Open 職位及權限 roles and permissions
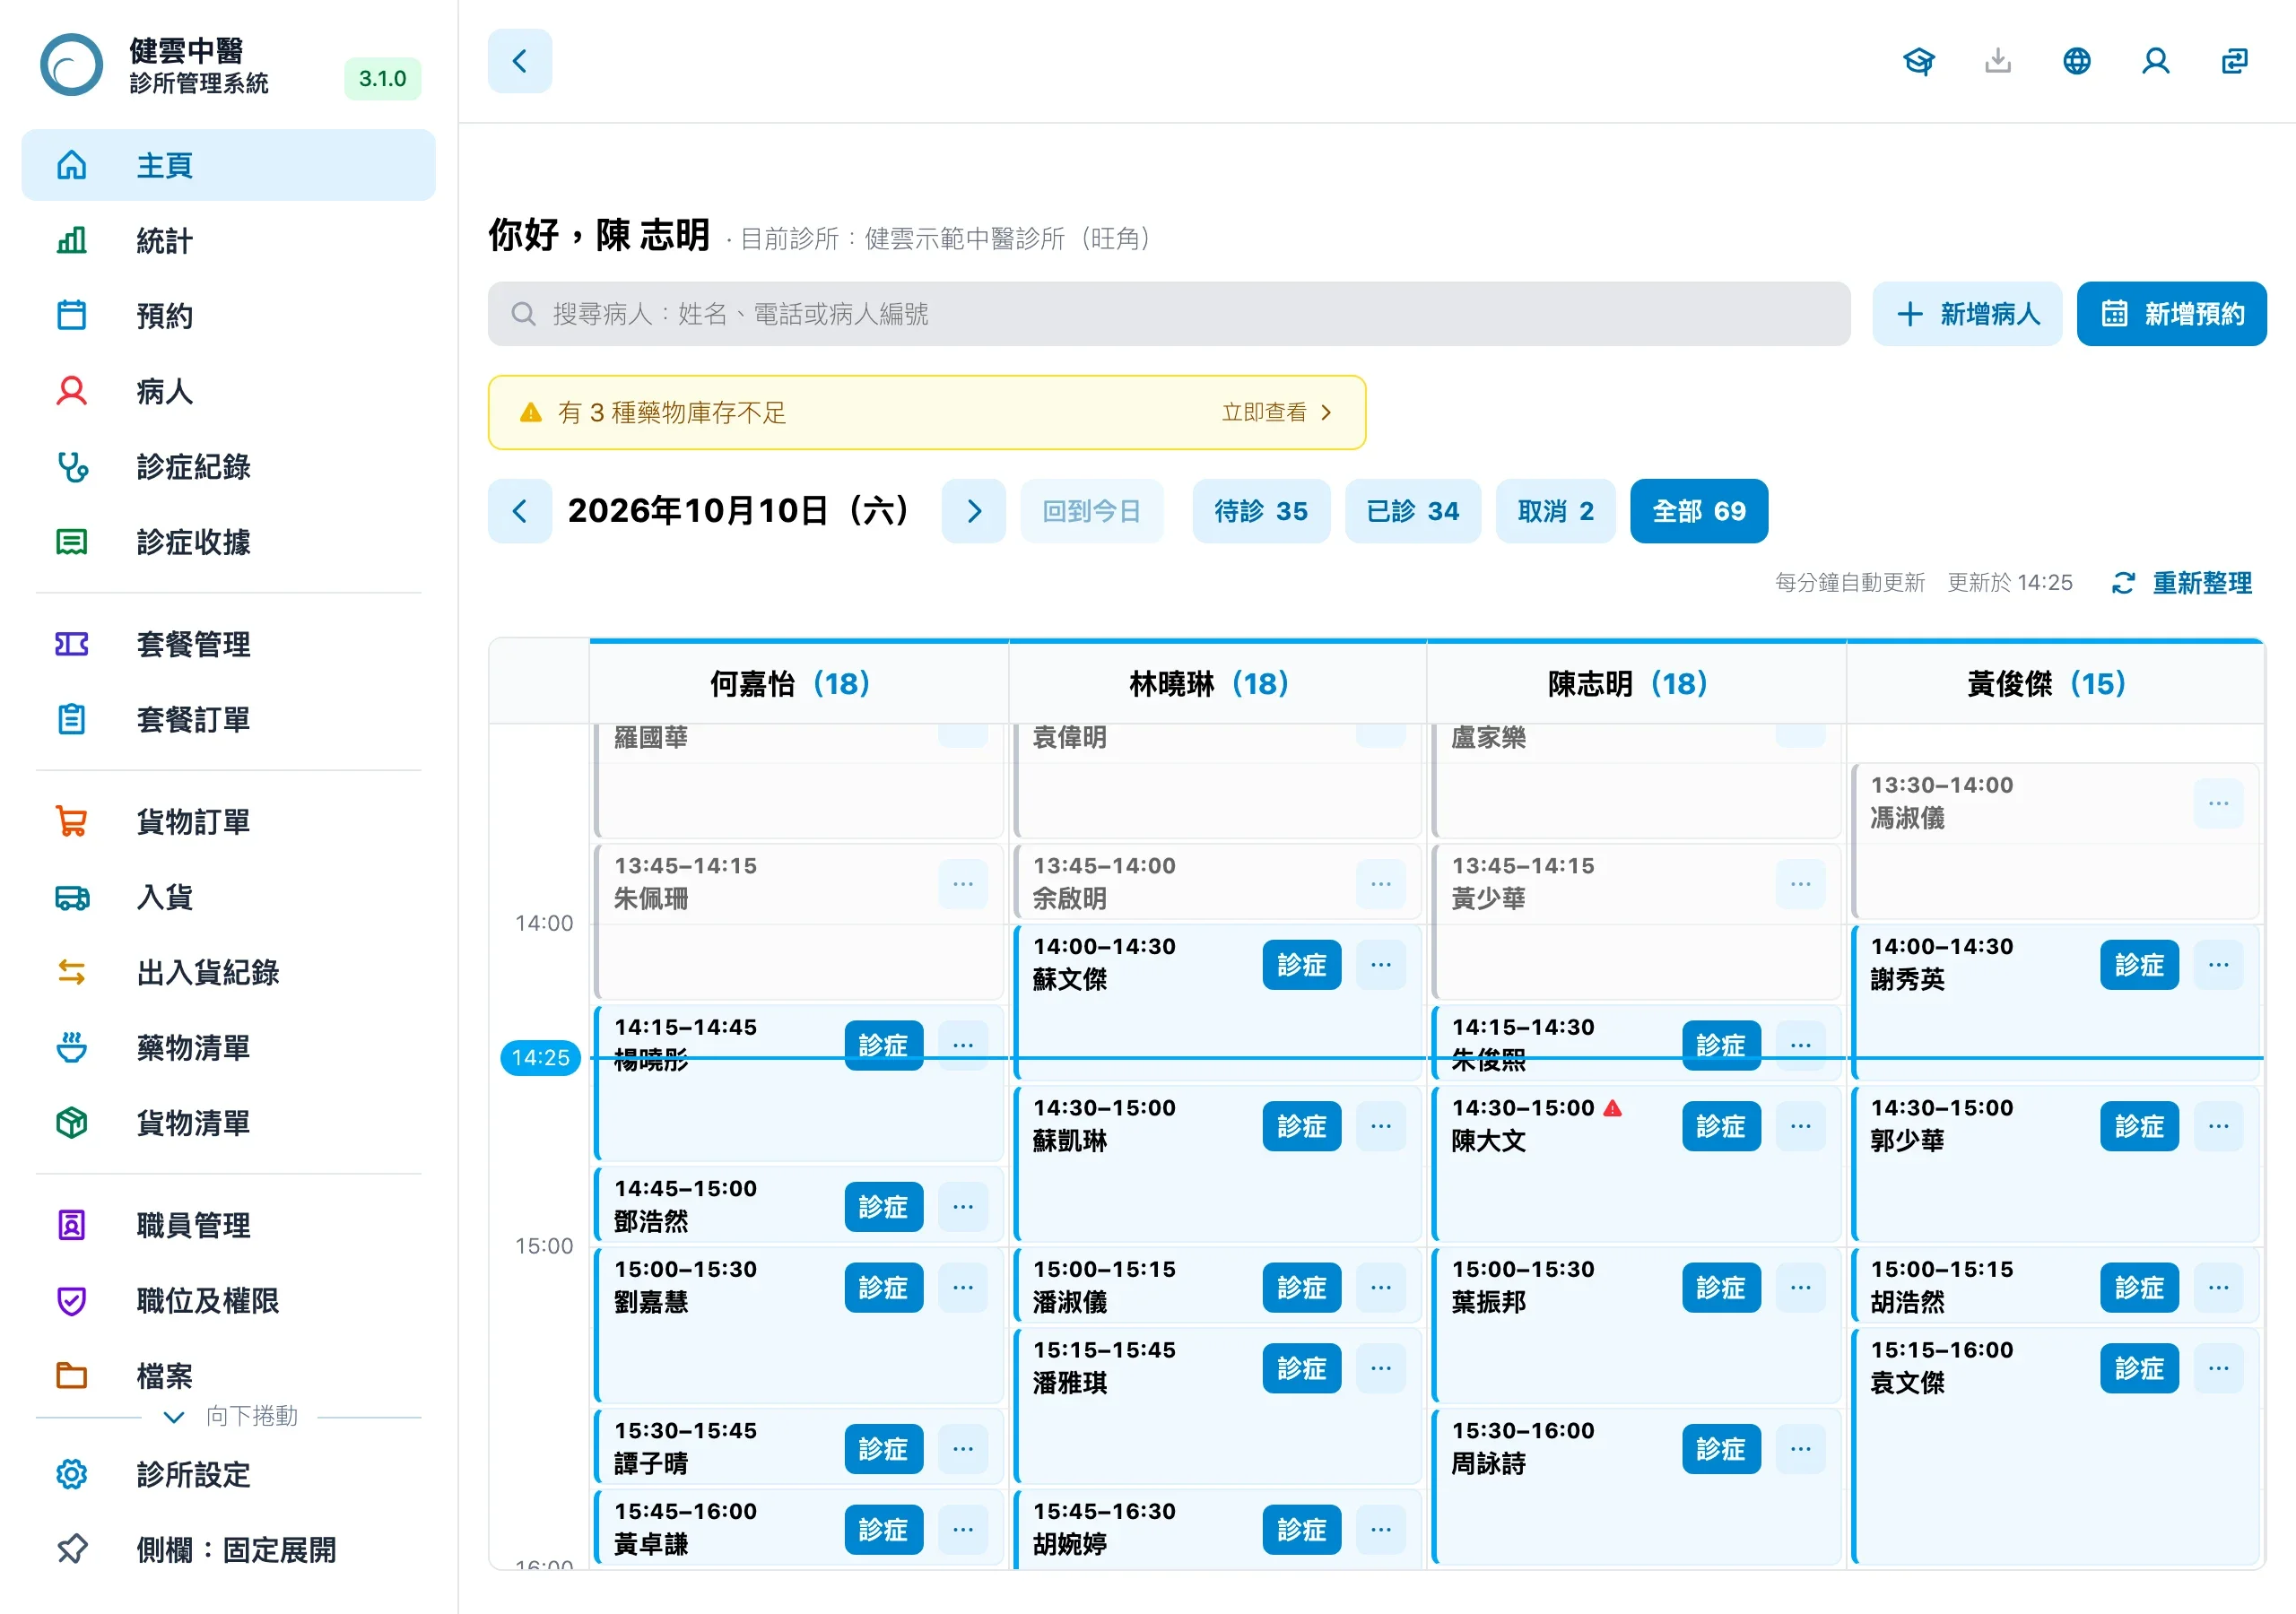 click(228, 1300)
